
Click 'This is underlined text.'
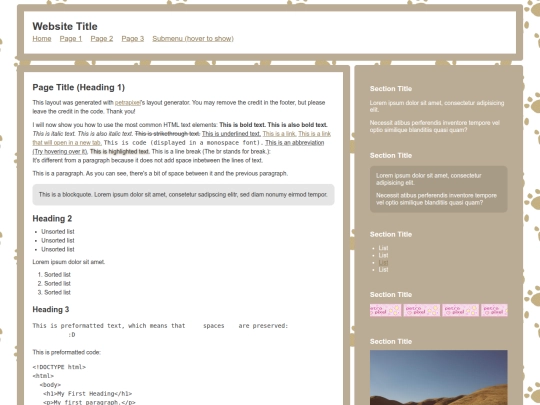[x=231, y=134]
